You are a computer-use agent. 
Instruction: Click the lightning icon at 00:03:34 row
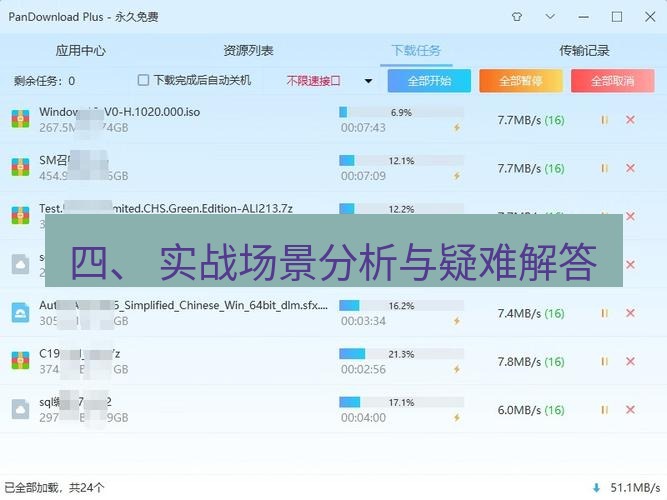coord(457,320)
